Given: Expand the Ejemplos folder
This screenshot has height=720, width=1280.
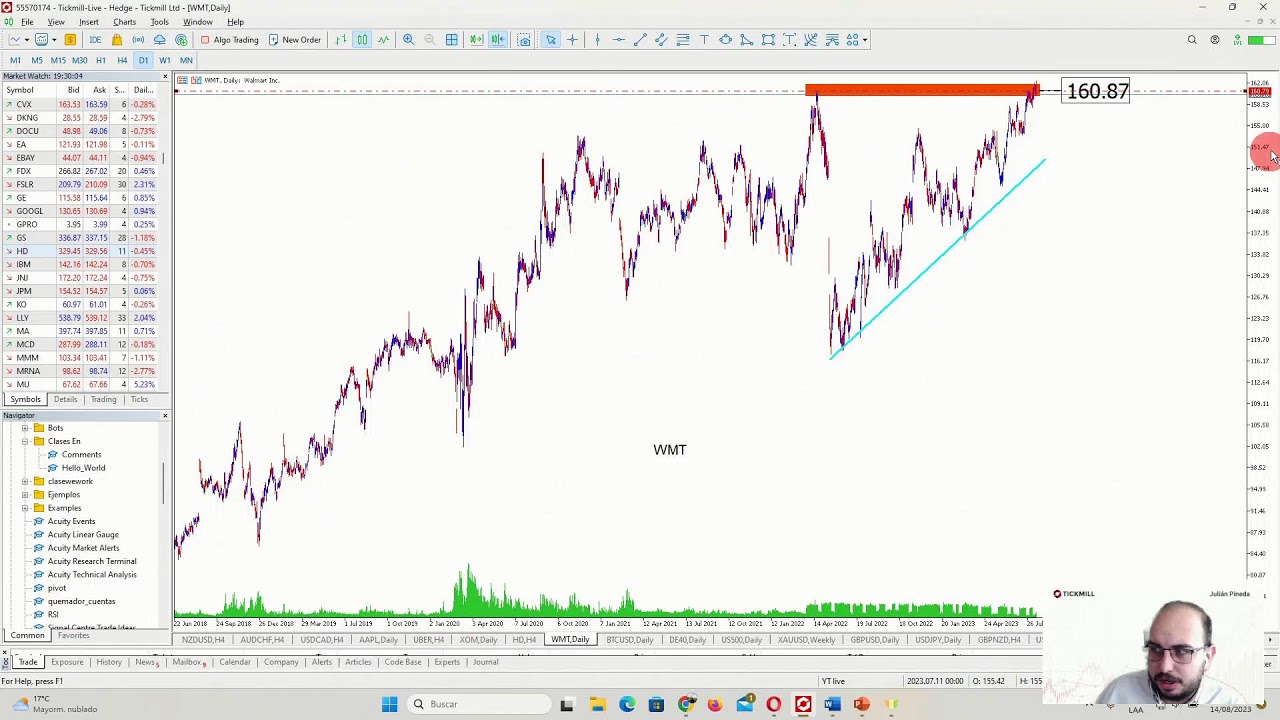Looking at the screenshot, I should [25, 494].
